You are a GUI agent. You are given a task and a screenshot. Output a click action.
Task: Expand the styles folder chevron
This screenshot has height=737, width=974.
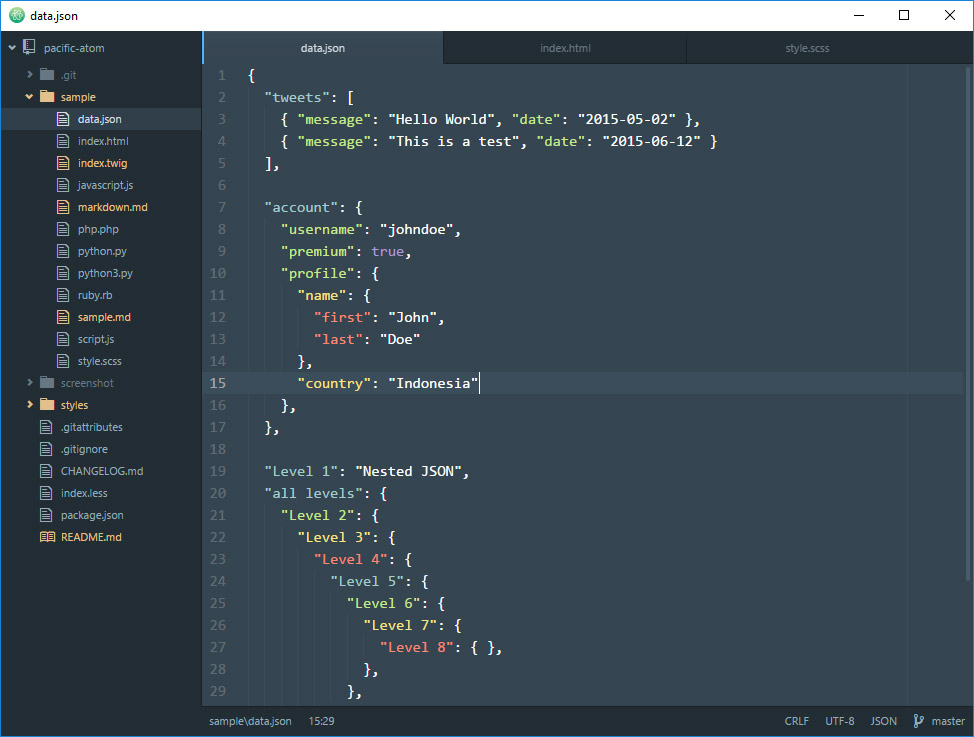point(30,405)
